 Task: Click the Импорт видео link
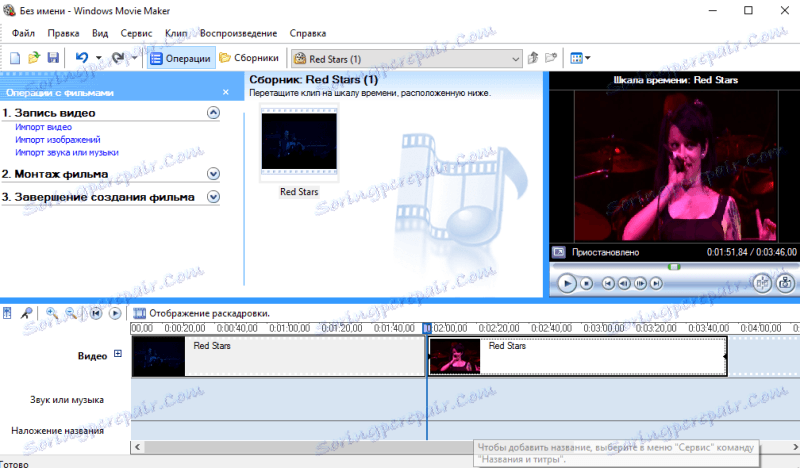[x=43, y=127]
